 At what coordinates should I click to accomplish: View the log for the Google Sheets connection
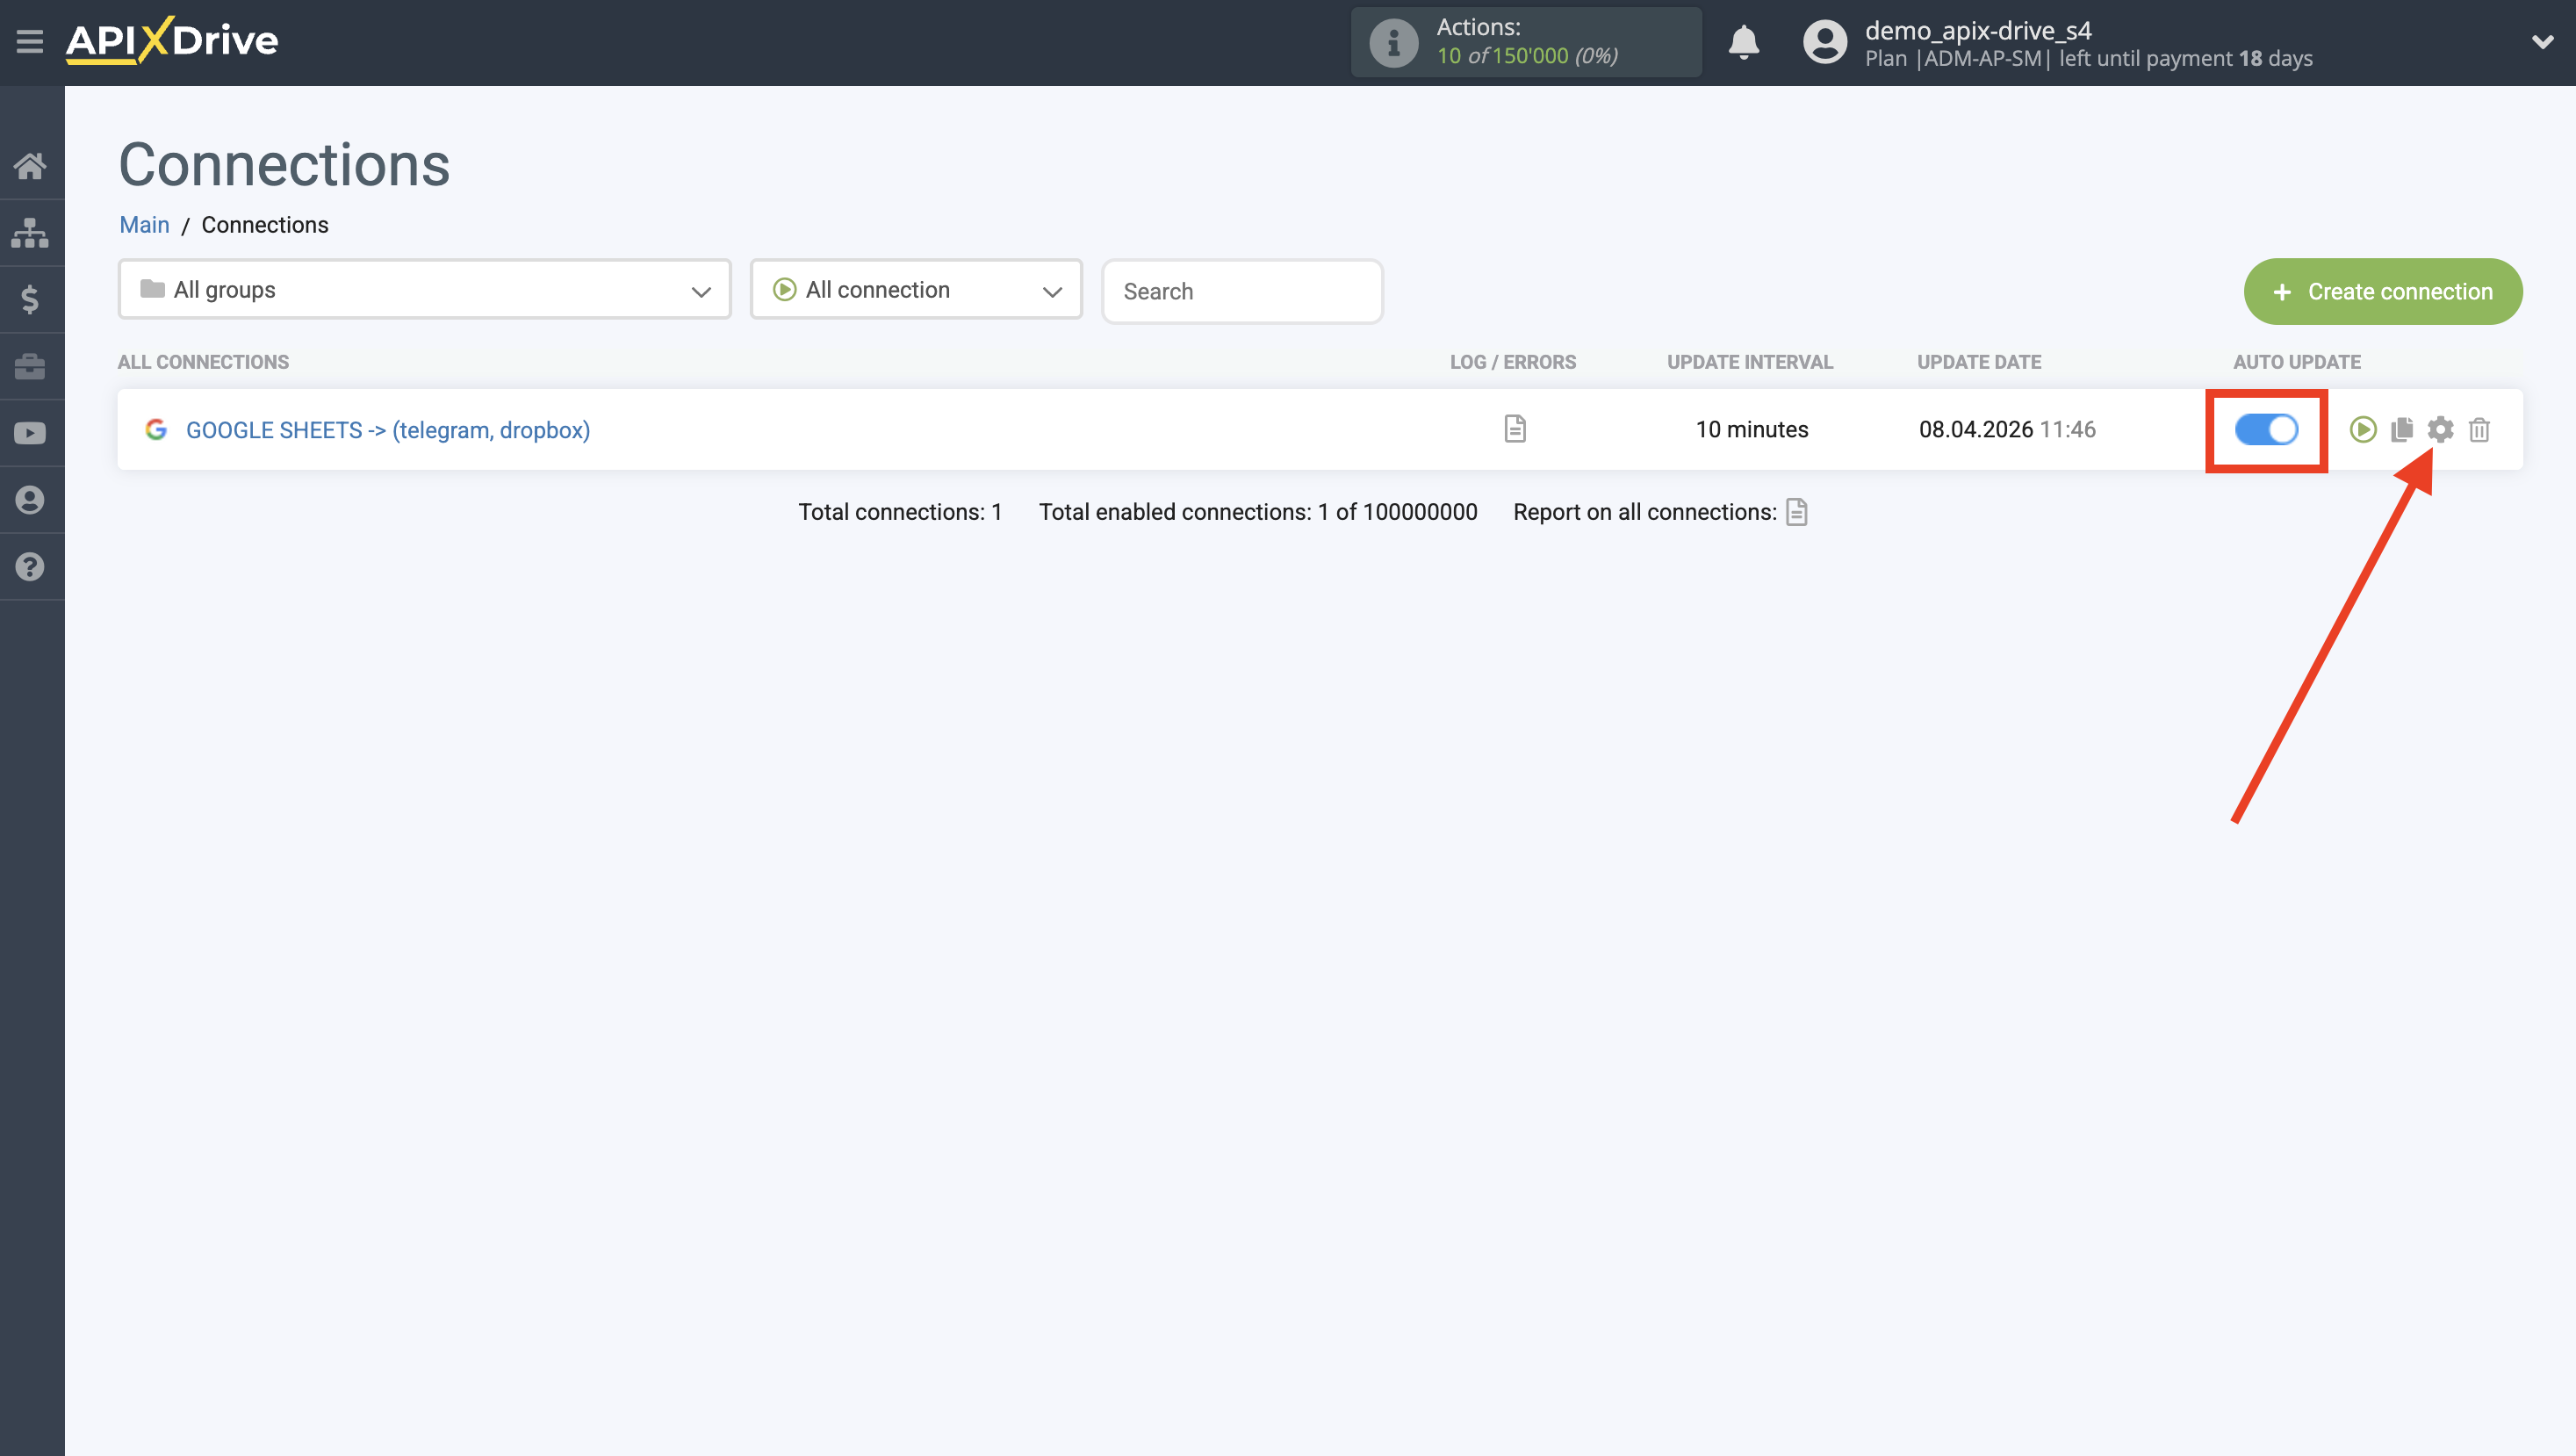tap(1514, 429)
